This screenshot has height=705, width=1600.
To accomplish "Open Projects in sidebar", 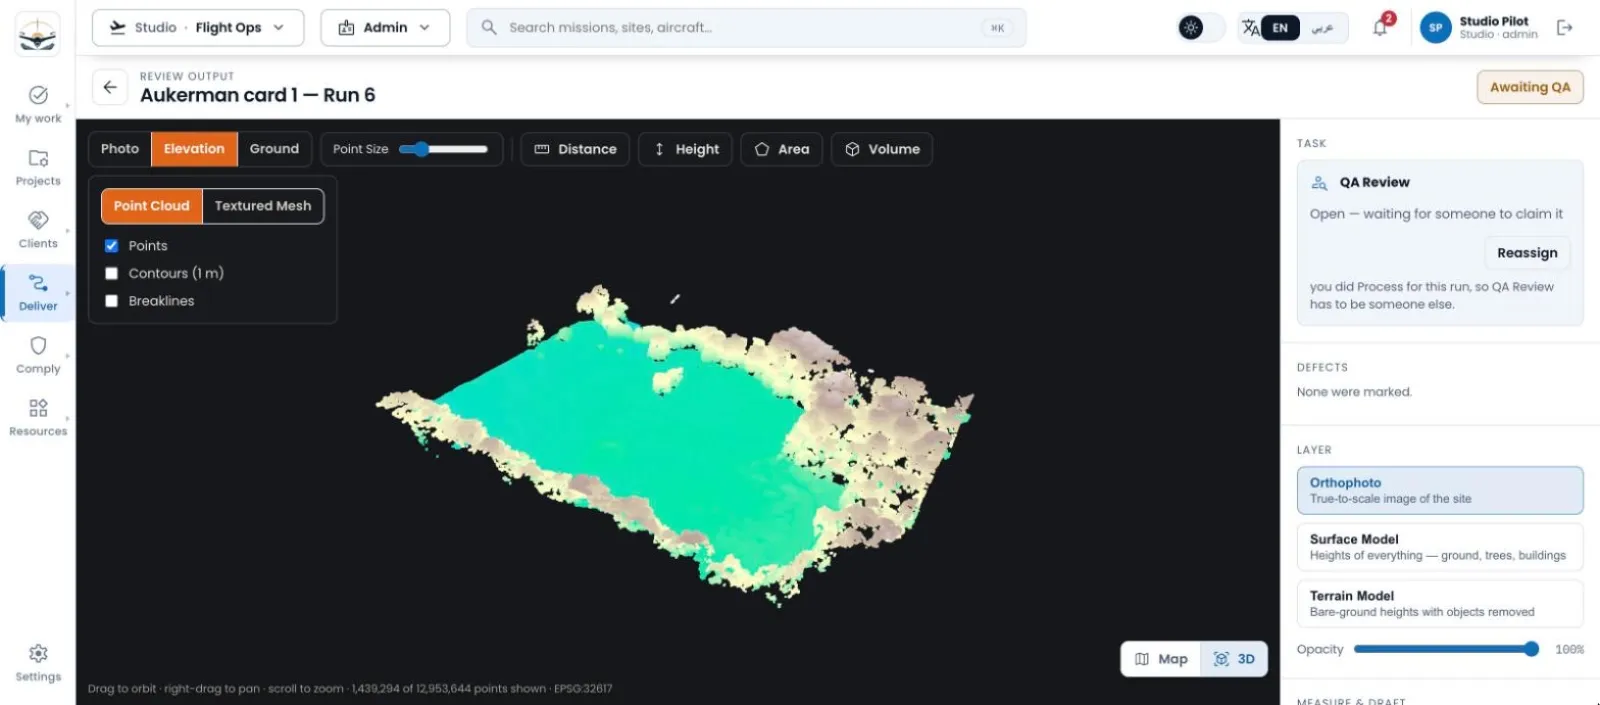I will pyautogui.click(x=38, y=167).
